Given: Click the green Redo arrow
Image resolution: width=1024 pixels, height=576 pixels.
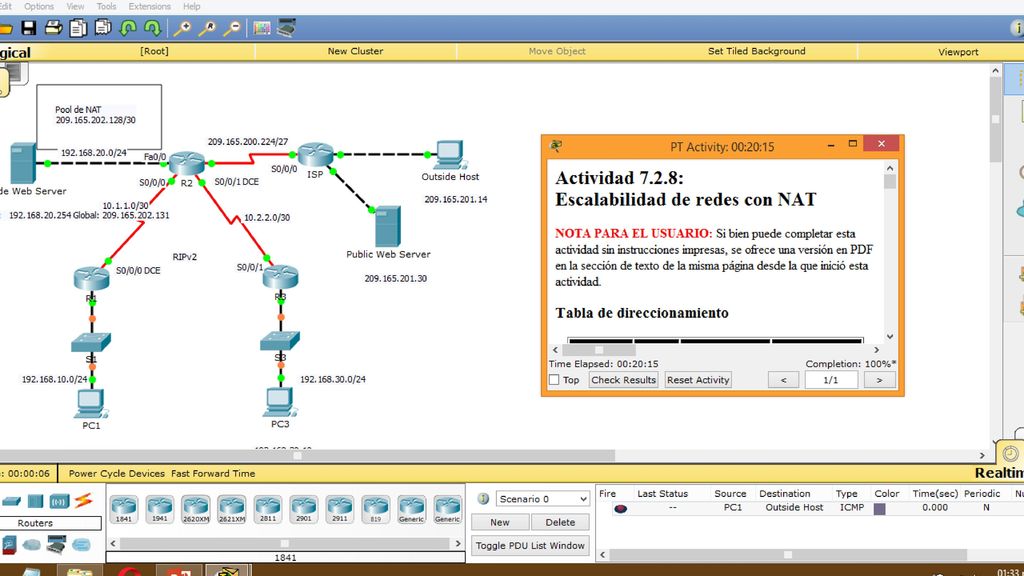Looking at the screenshot, I should [153, 28].
